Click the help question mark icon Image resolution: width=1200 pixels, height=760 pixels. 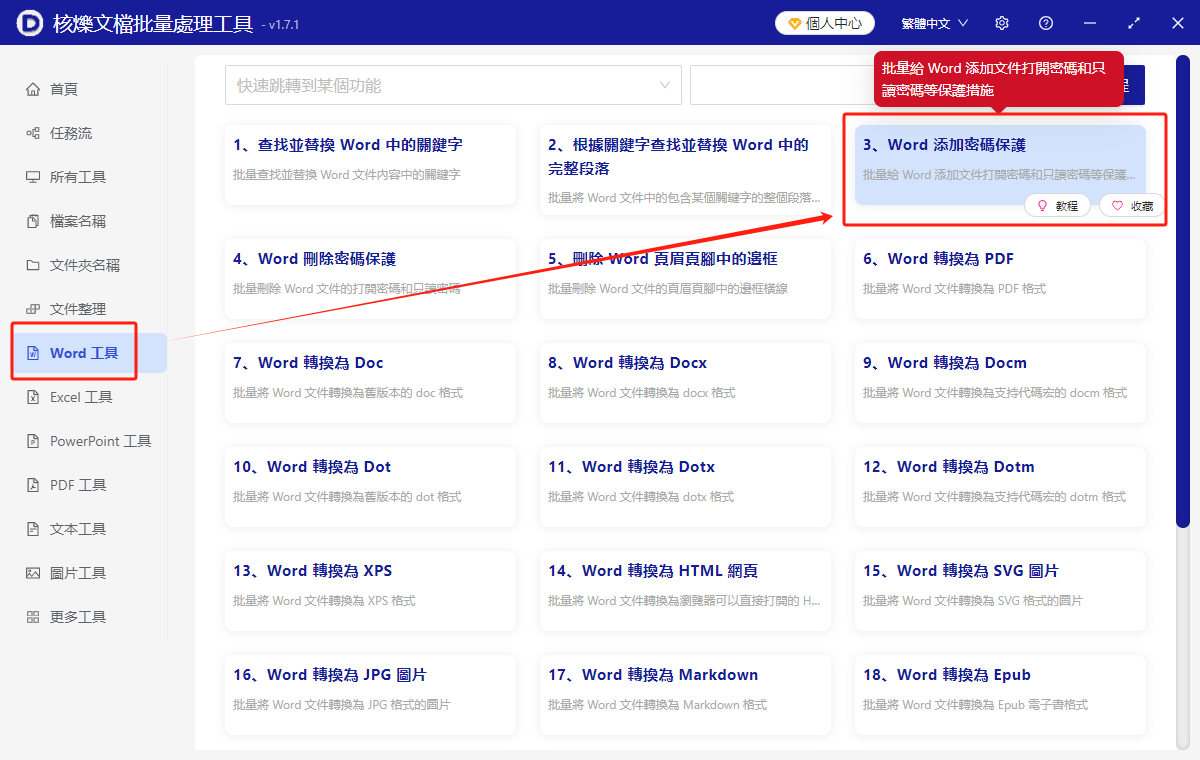click(1045, 22)
